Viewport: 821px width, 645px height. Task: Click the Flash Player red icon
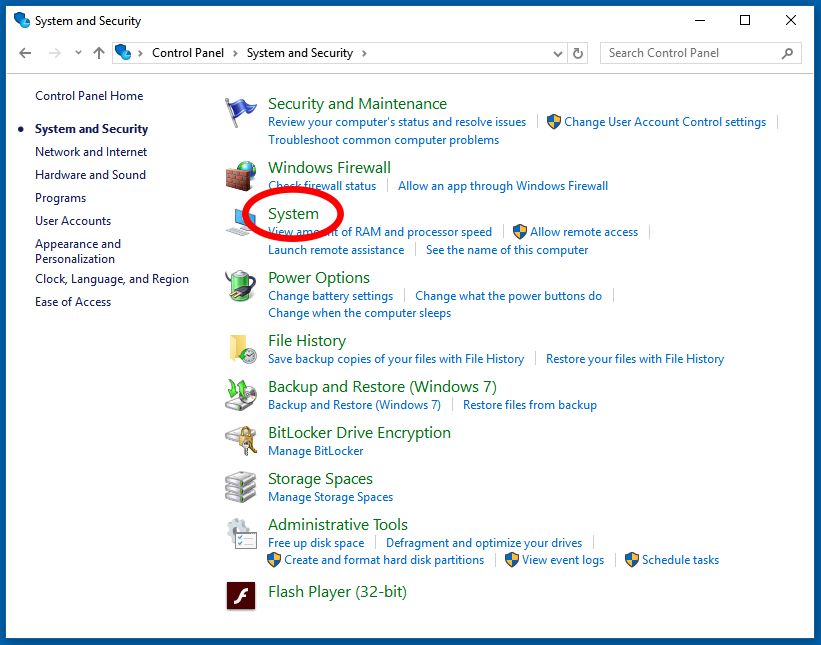241,596
